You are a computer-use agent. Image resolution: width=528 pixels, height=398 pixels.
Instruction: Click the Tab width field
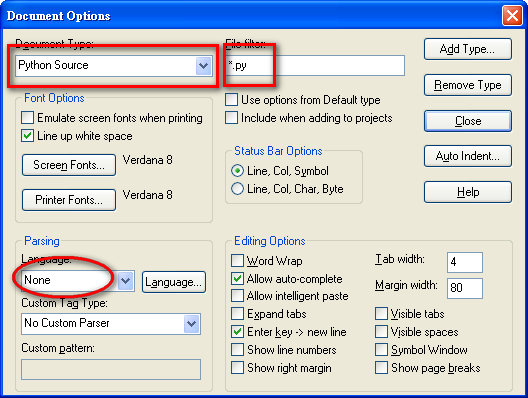pyautogui.click(x=465, y=262)
